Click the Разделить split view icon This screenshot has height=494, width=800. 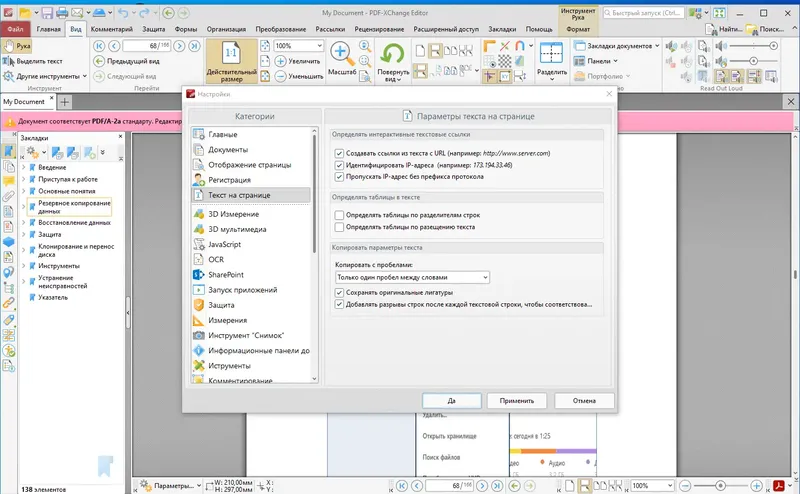[x=551, y=54]
